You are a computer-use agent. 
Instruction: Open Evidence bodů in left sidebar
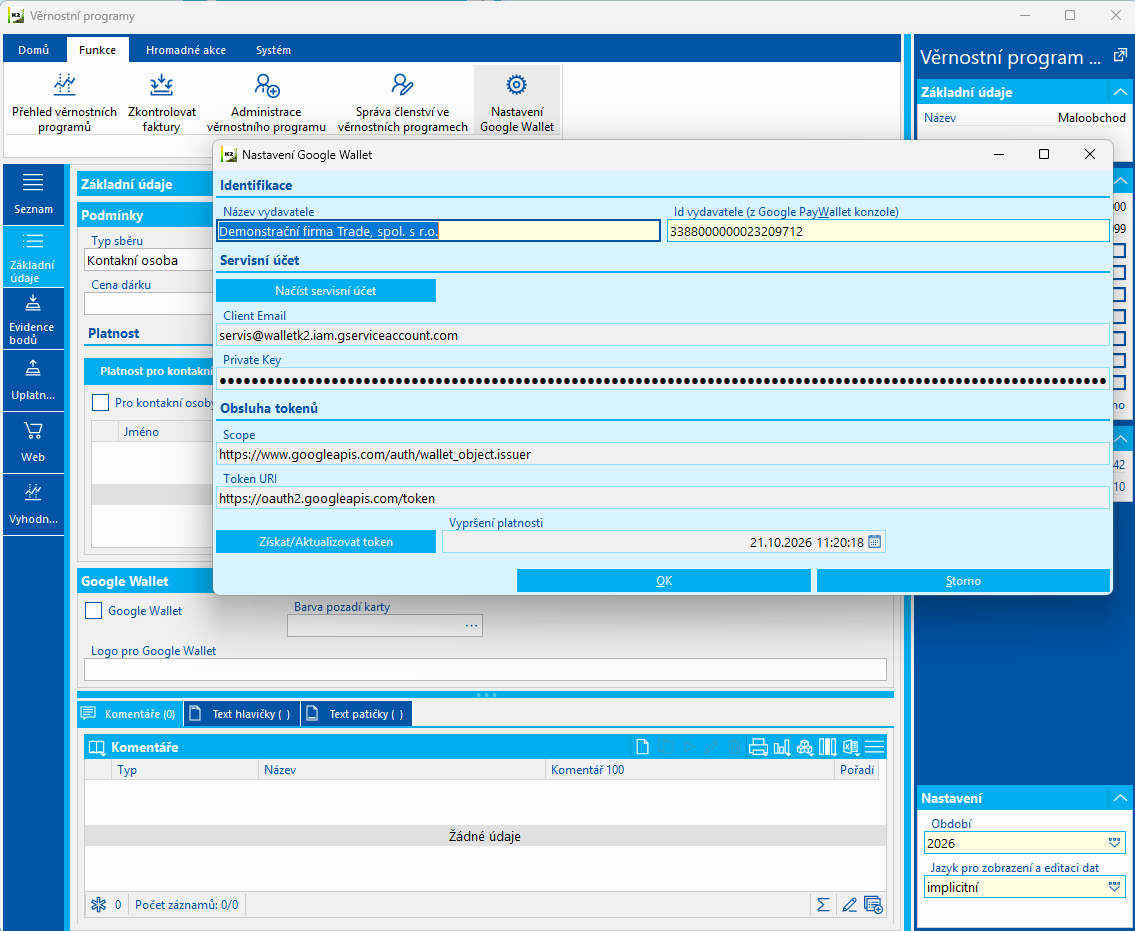tap(33, 319)
